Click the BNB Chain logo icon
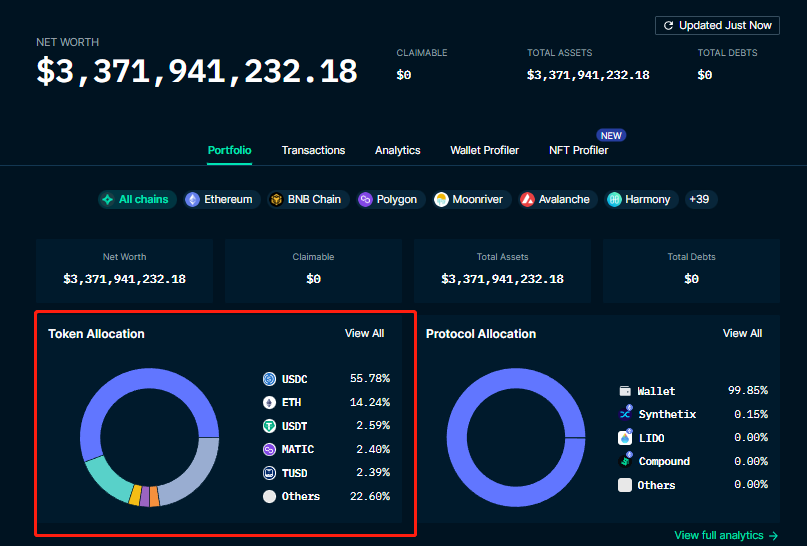The height and width of the screenshot is (546, 807). tap(276, 200)
